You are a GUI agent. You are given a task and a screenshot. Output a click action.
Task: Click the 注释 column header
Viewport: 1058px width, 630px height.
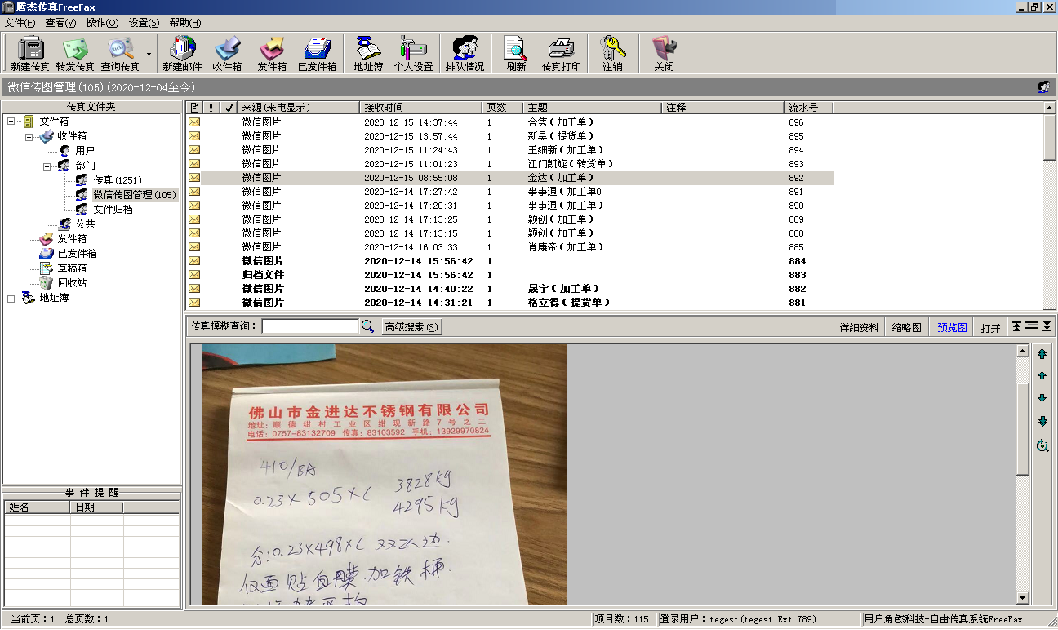point(723,107)
